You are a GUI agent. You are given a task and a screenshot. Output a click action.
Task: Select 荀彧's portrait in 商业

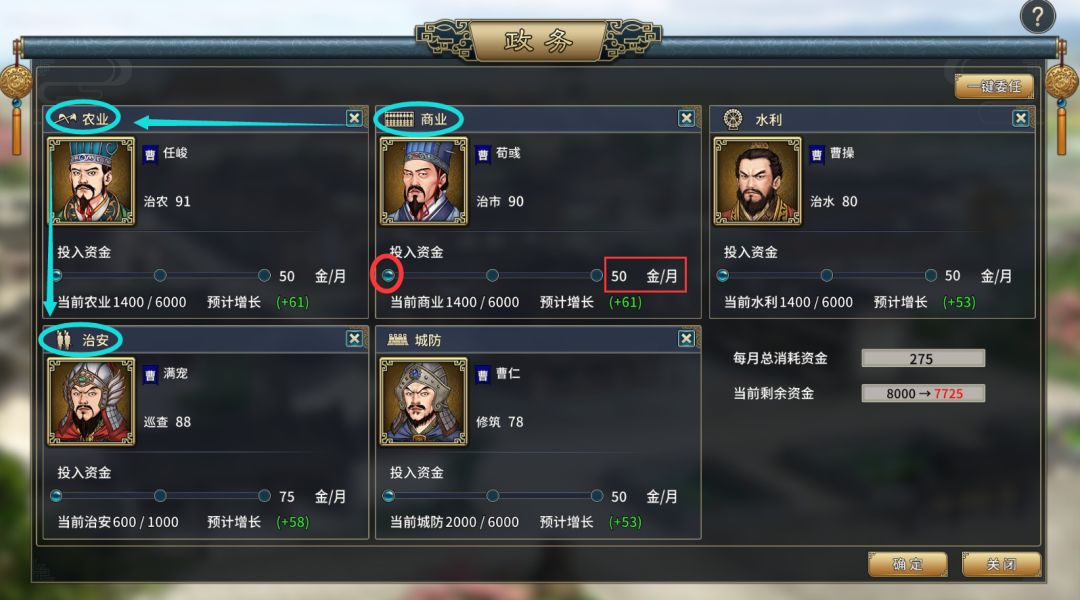[x=424, y=181]
